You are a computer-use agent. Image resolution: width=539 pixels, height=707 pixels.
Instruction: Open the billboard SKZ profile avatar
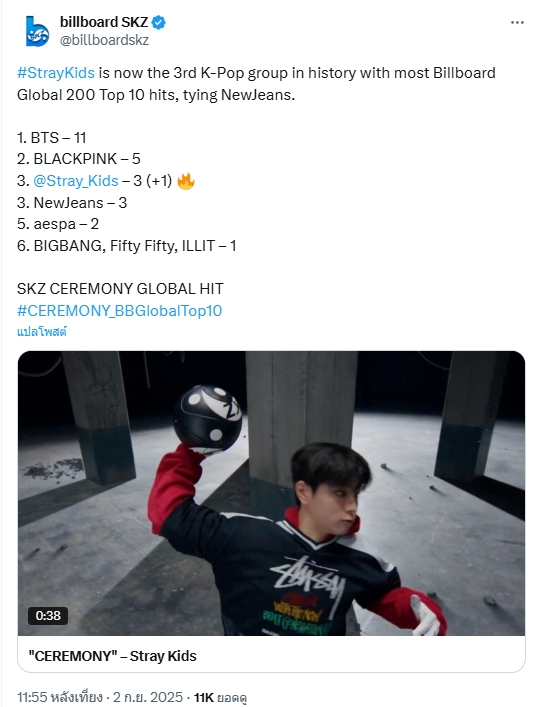click(x=37, y=31)
